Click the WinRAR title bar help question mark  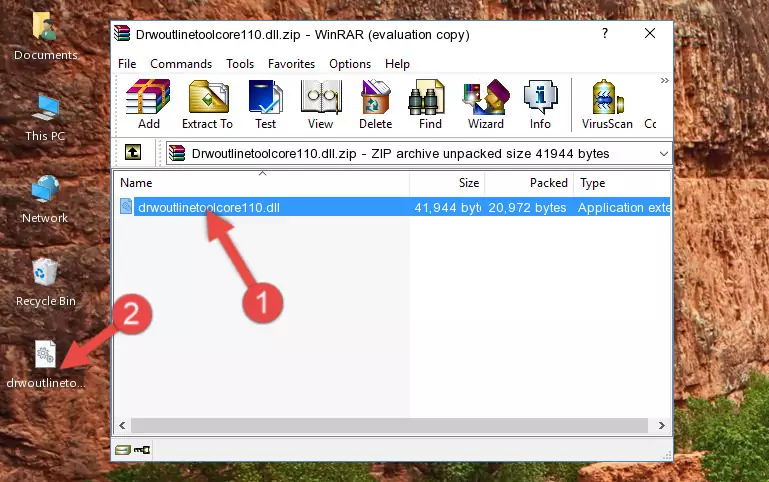tap(605, 33)
